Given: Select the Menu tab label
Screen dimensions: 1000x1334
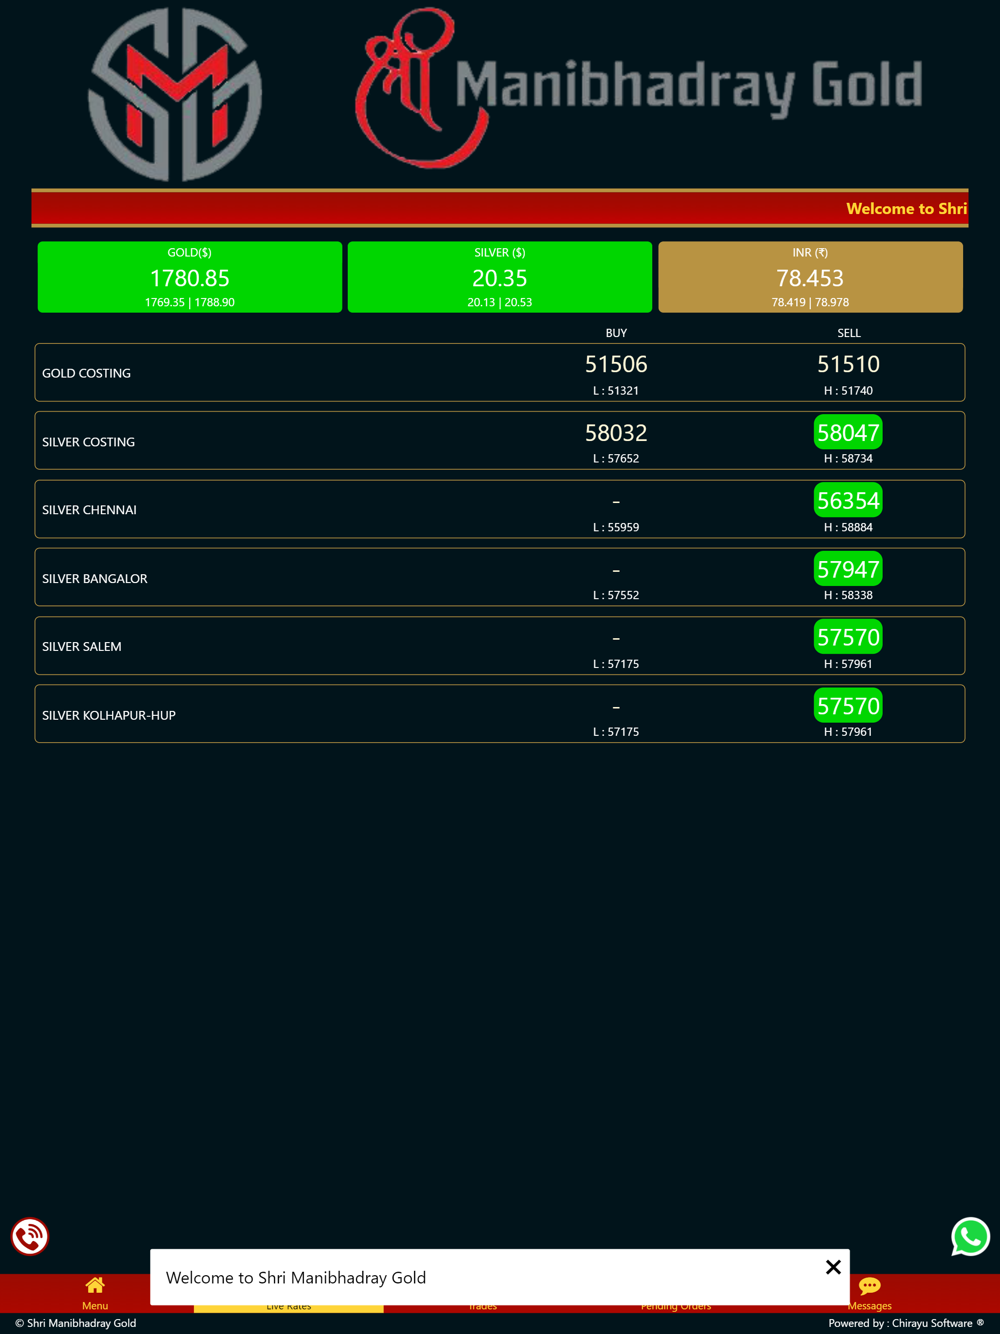Looking at the screenshot, I should [95, 1306].
